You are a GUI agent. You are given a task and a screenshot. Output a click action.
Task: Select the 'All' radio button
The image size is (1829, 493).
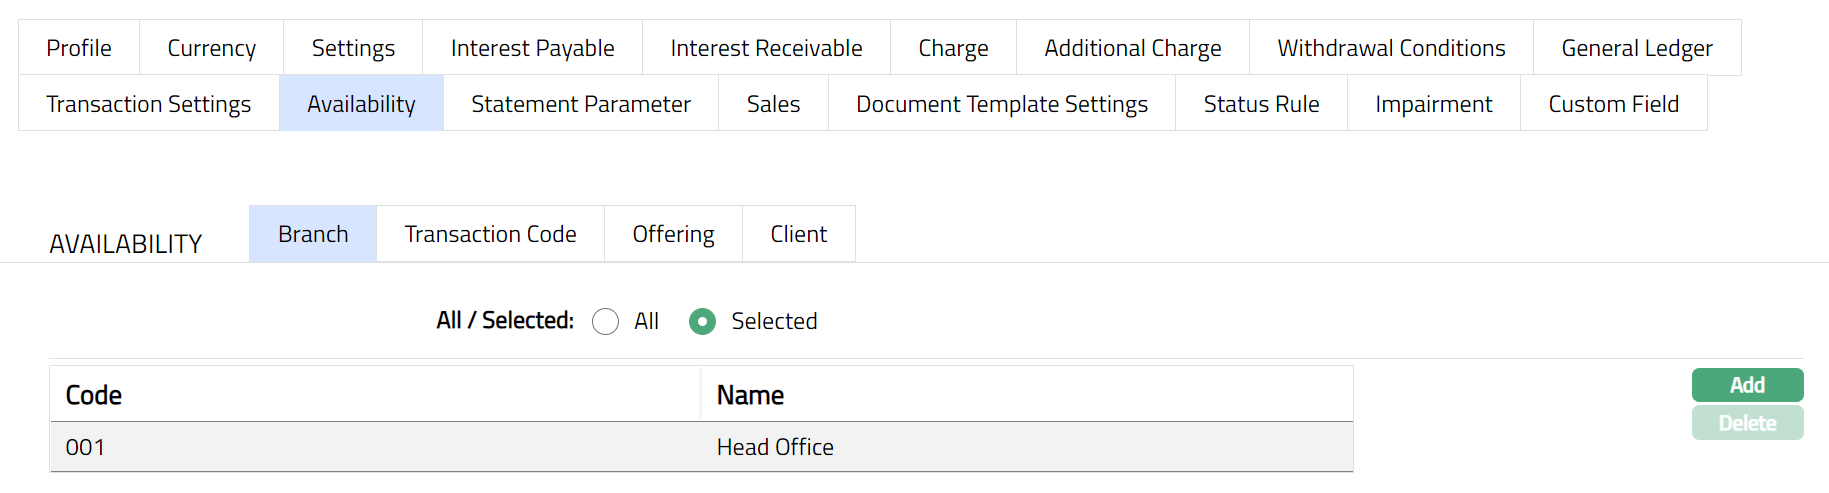(606, 321)
